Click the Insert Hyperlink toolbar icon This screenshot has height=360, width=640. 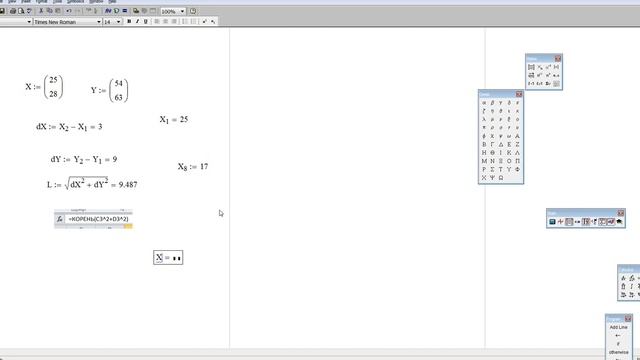[136, 11]
